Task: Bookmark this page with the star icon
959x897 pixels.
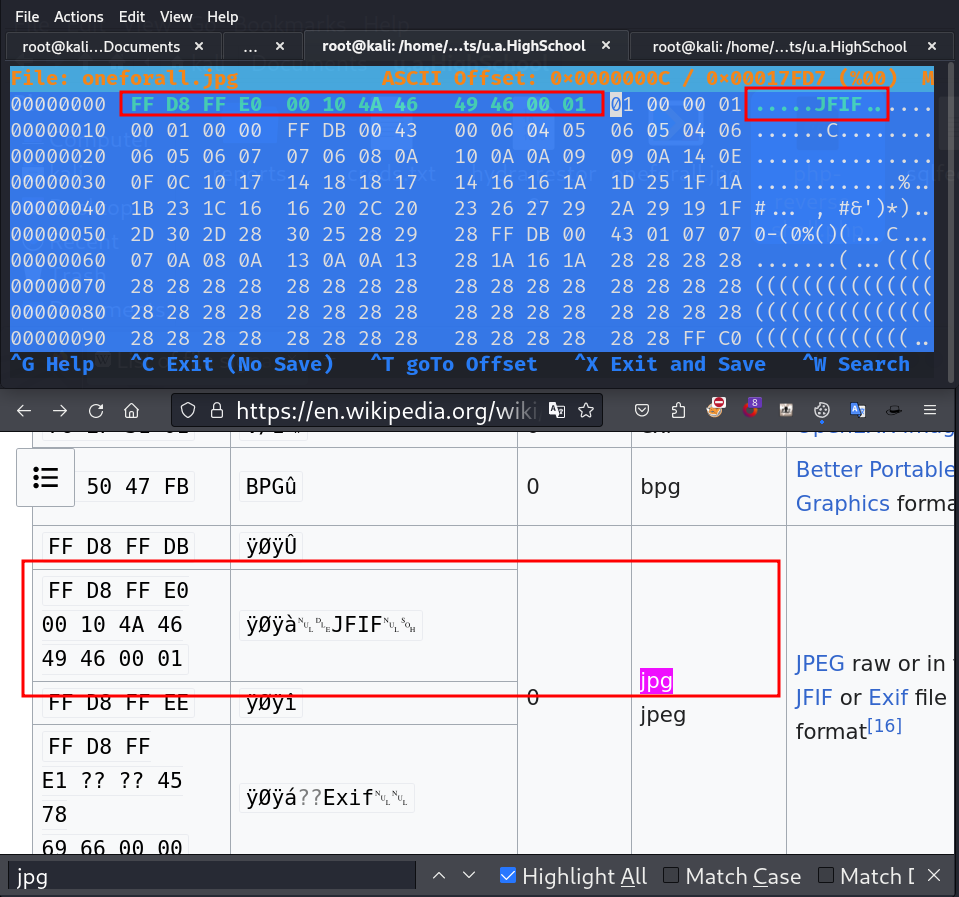Action: (587, 410)
